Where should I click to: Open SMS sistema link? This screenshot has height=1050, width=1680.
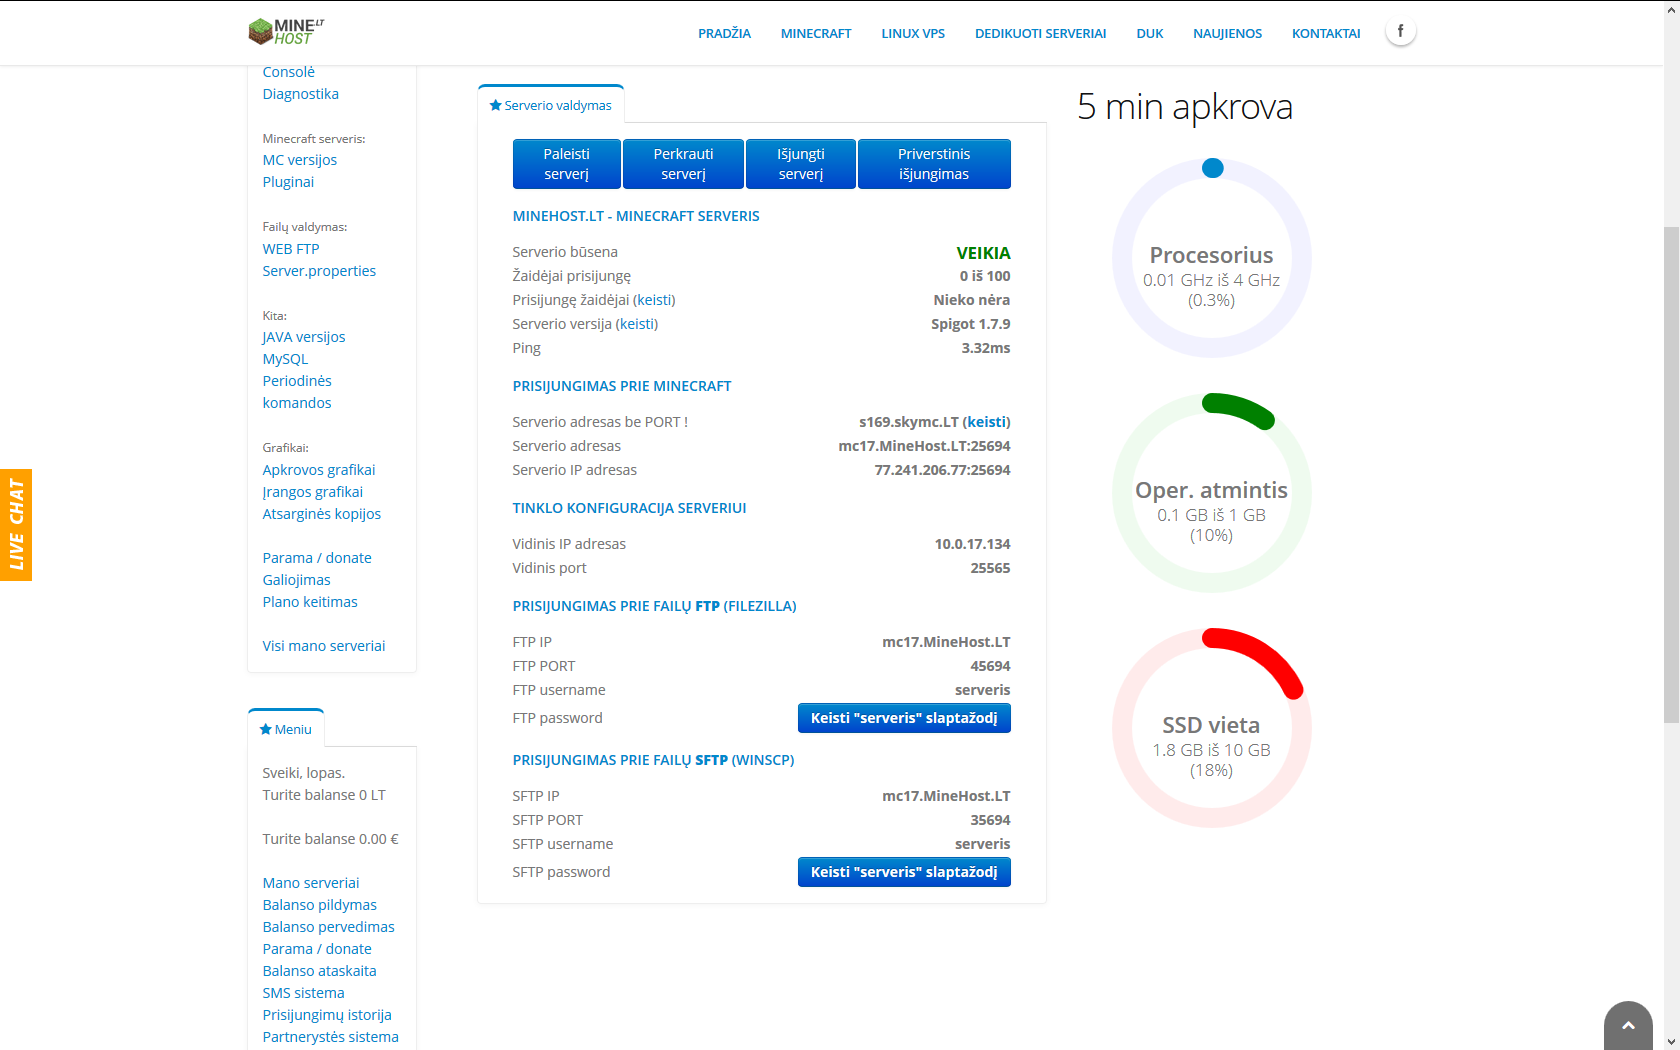pos(303,993)
